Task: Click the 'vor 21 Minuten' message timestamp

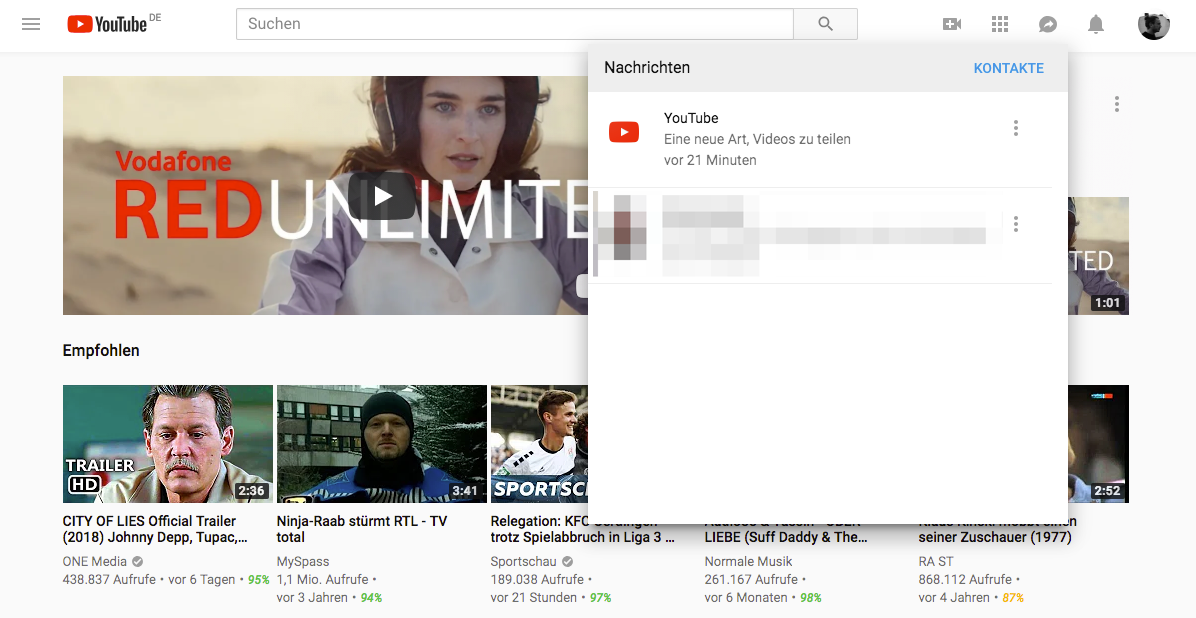Action: (x=710, y=160)
